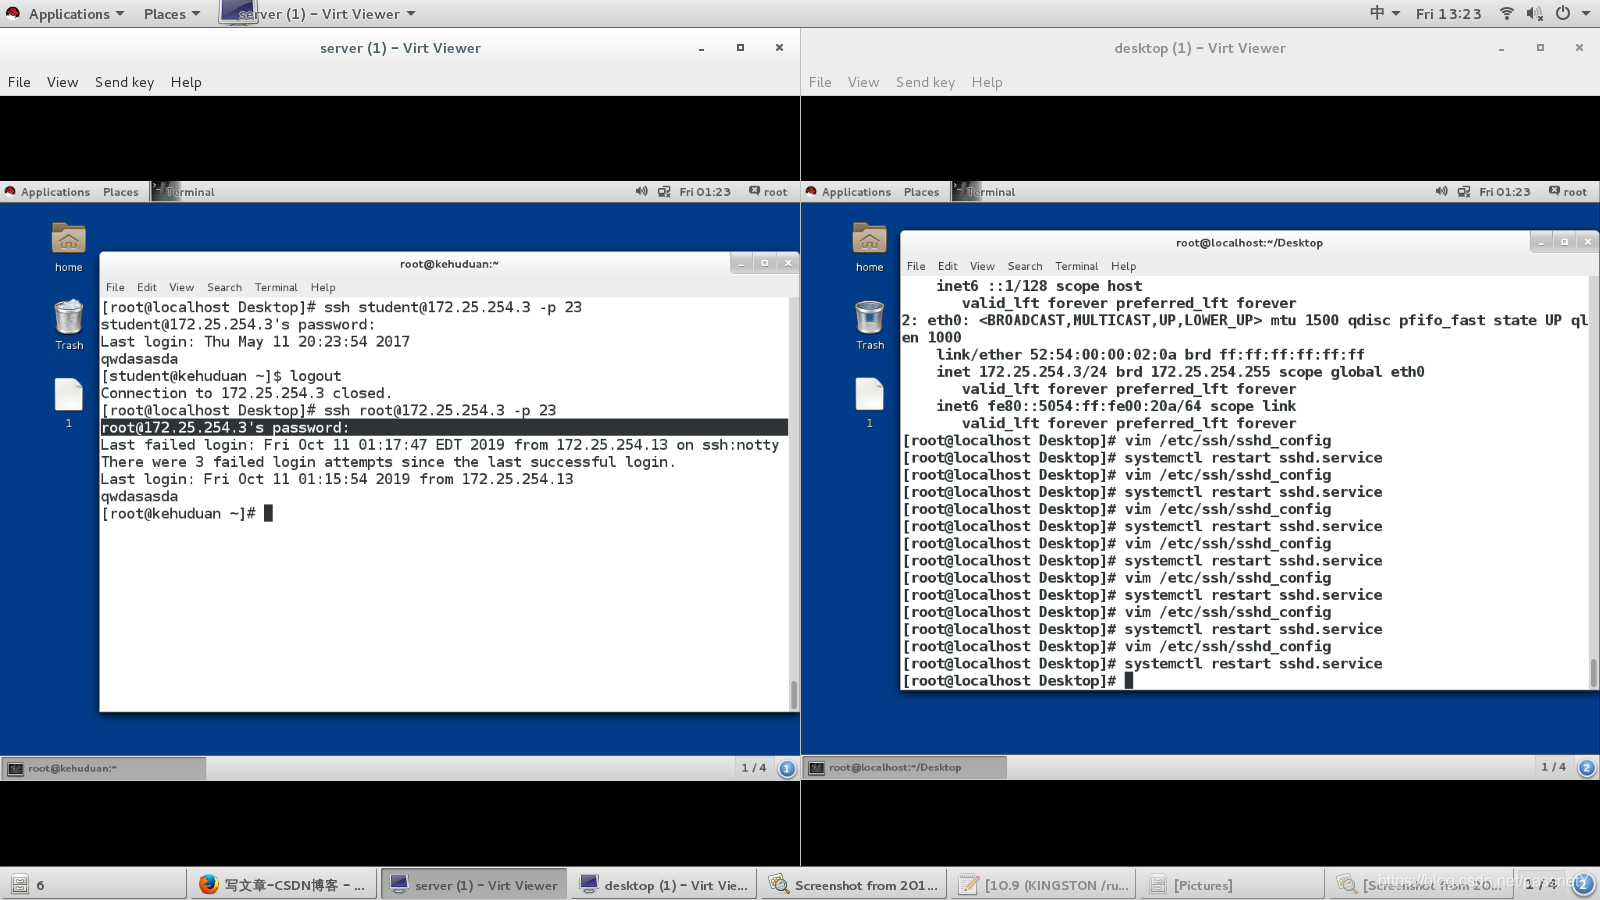Click highlighted password prompt line in terminal
The width and height of the screenshot is (1600, 900).
(444, 427)
